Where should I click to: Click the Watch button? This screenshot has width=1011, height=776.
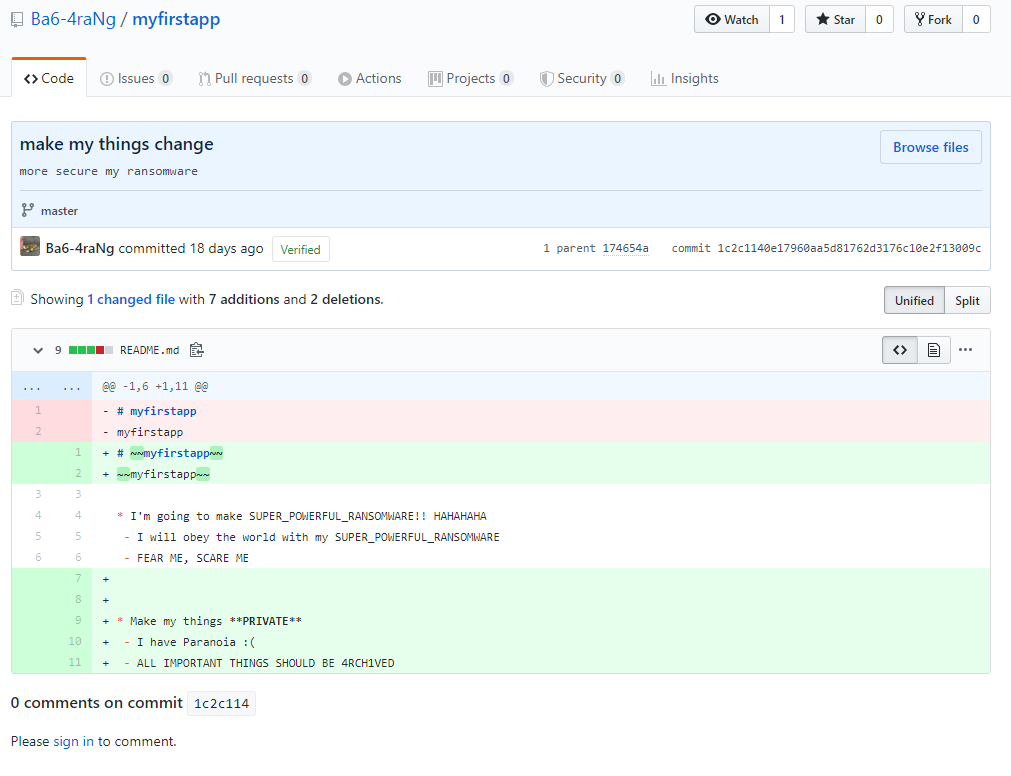pyautogui.click(x=732, y=19)
